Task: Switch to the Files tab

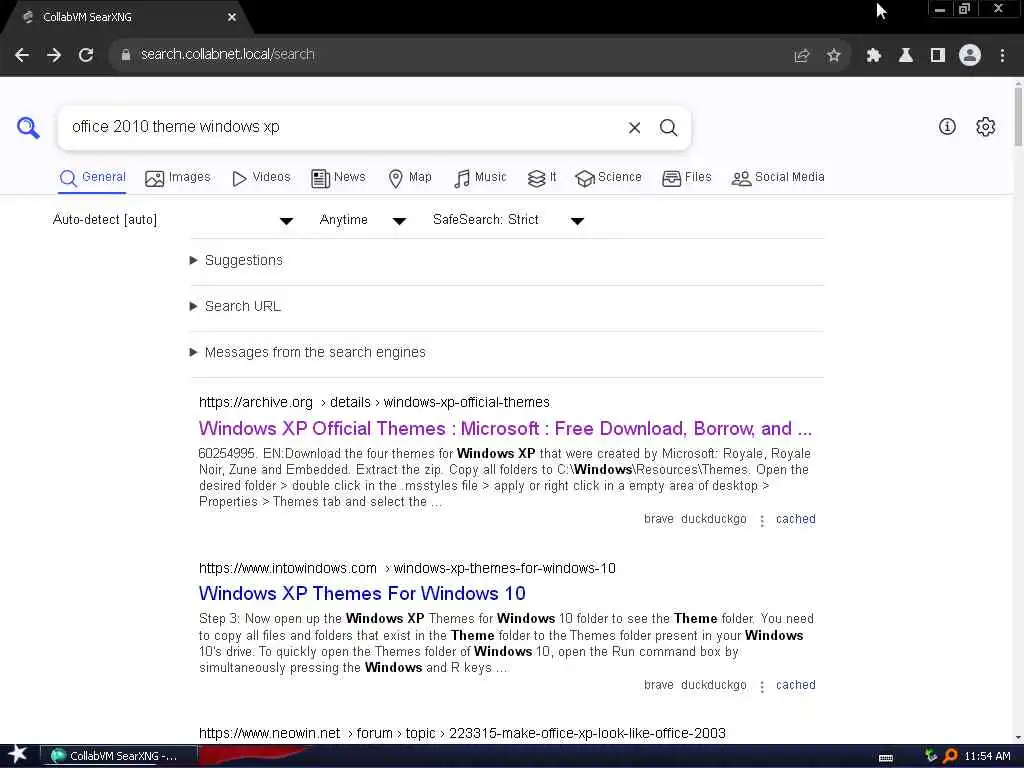Action: [686, 178]
